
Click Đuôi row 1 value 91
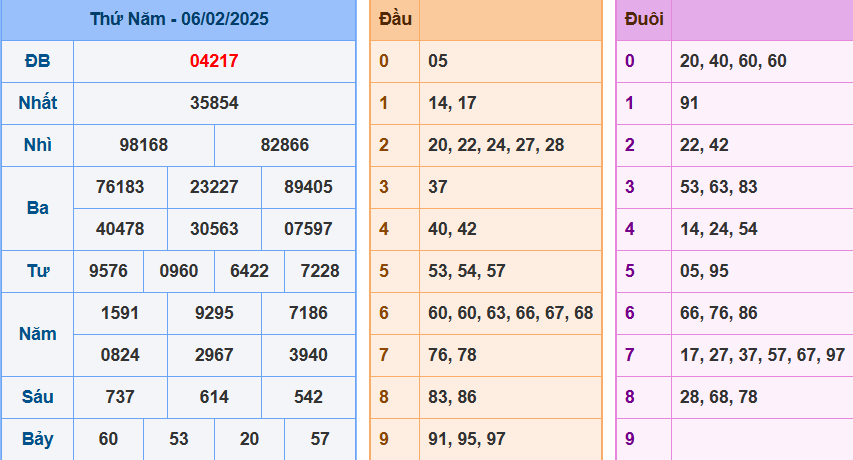689,103
